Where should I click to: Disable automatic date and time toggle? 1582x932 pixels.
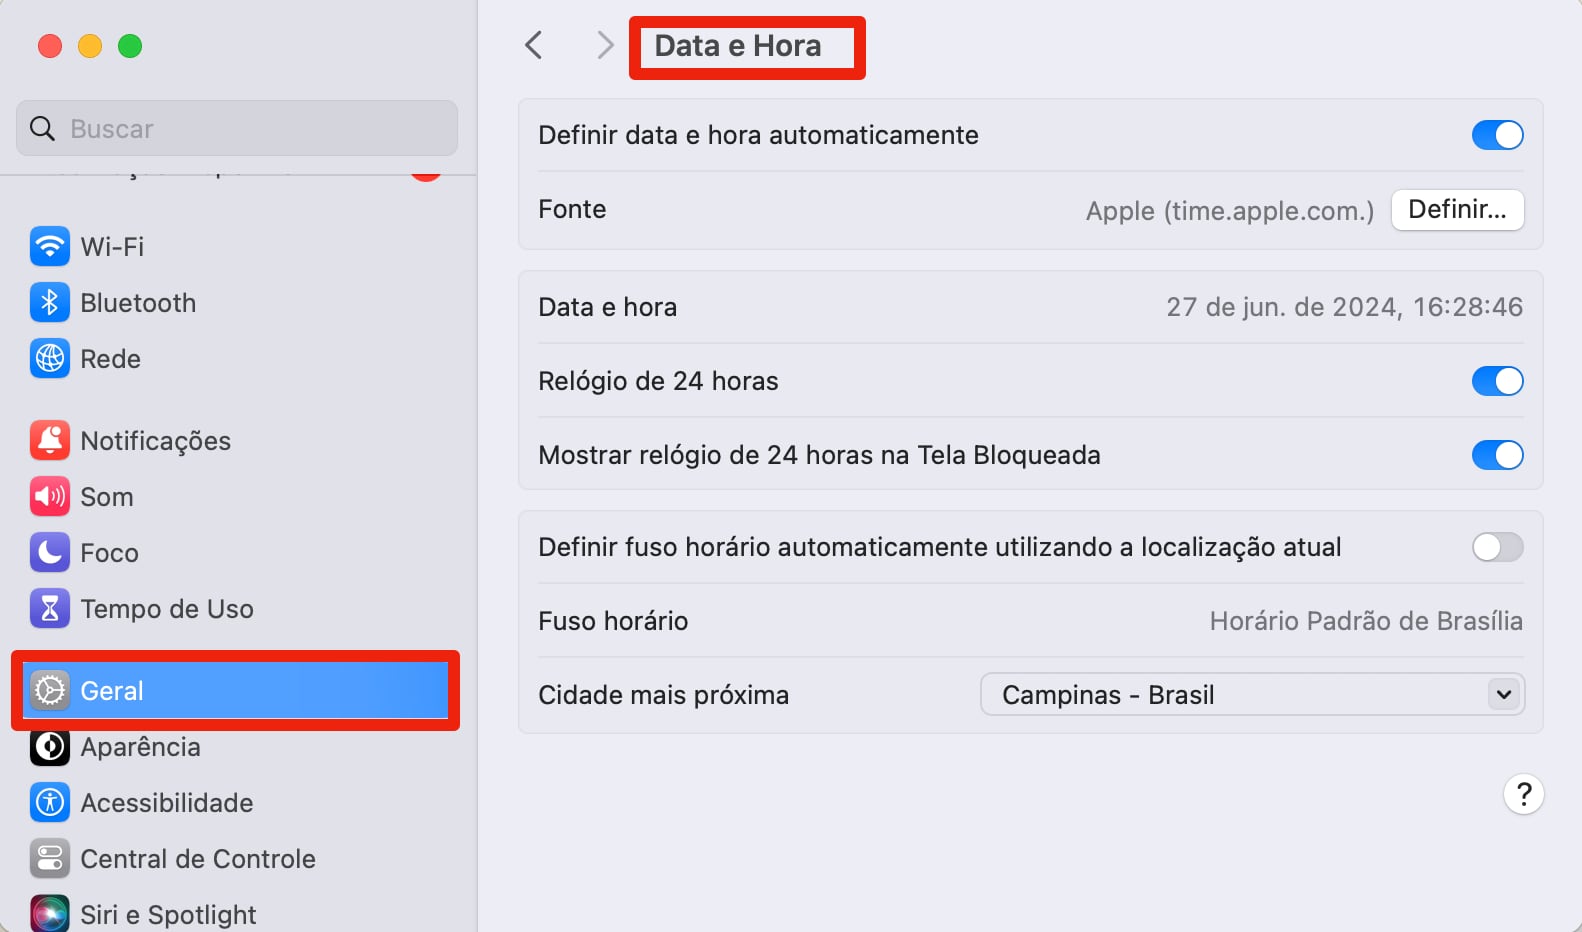point(1497,135)
